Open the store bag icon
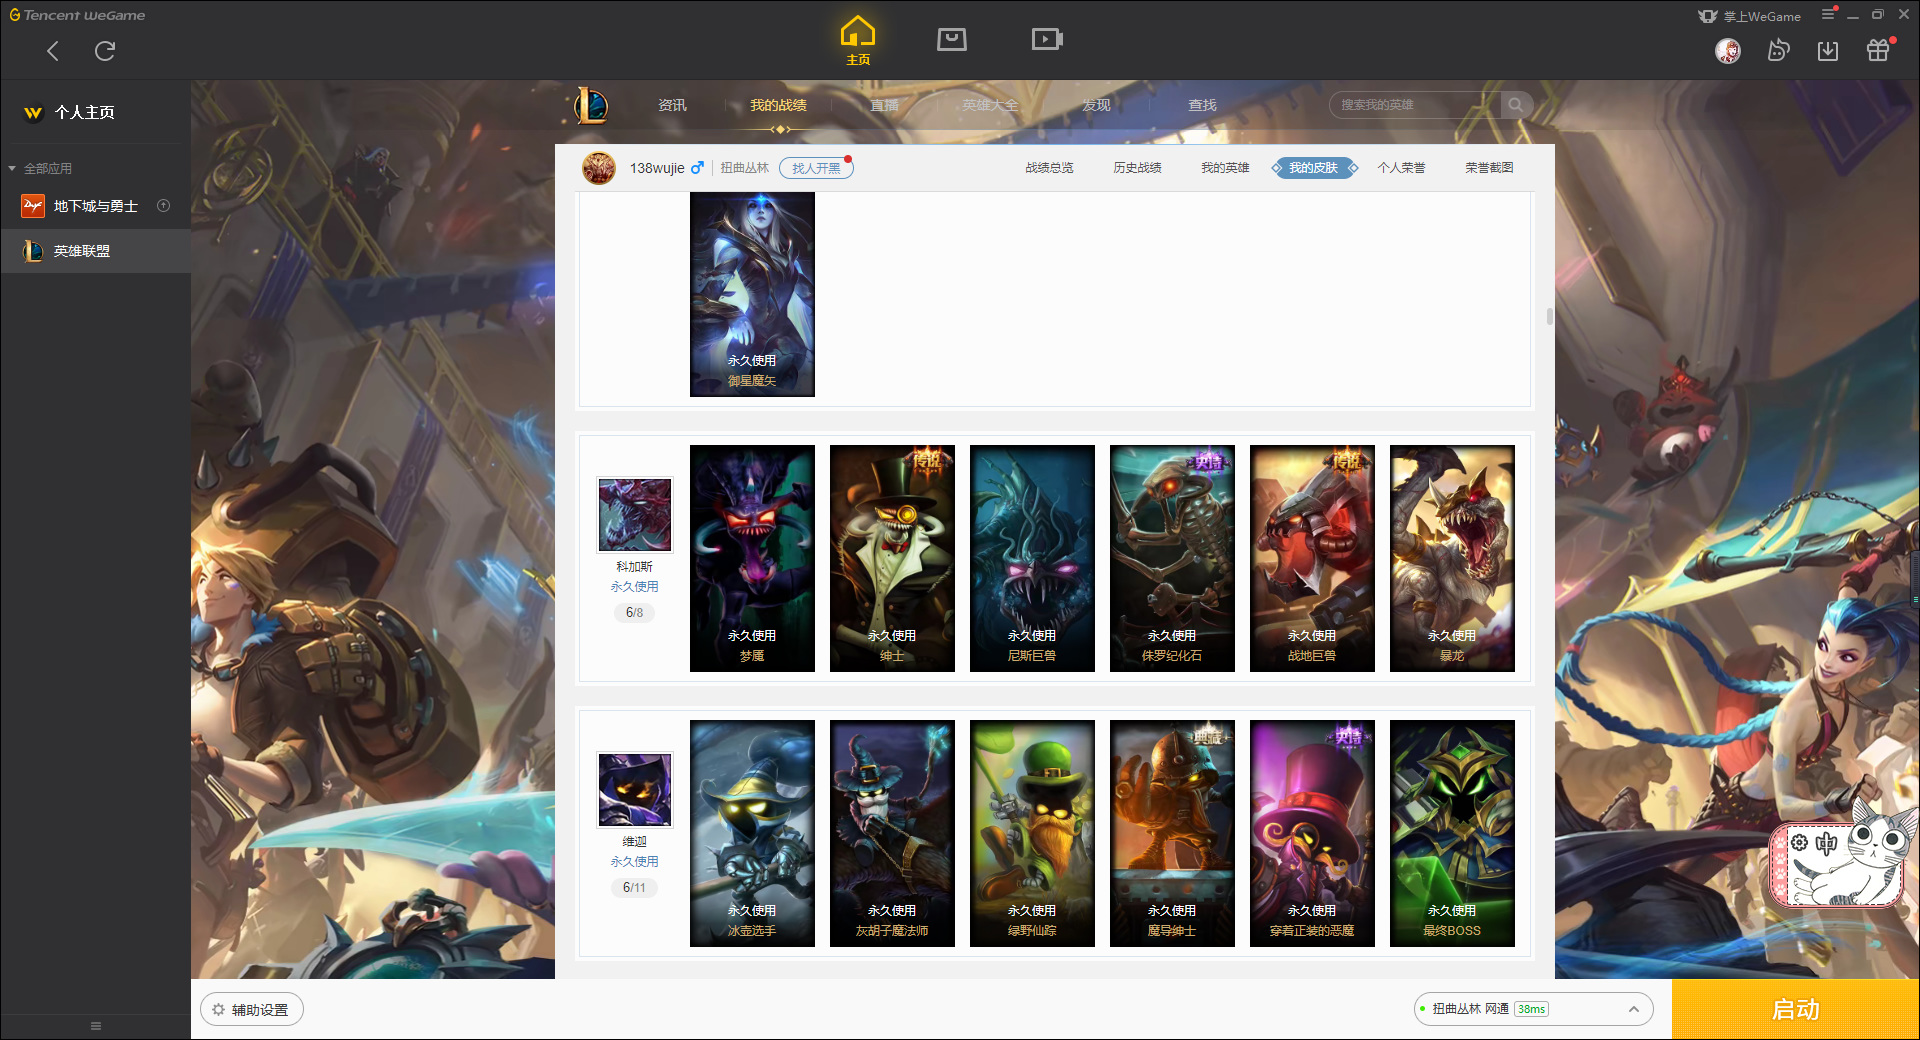1920x1040 pixels. tap(952, 39)
